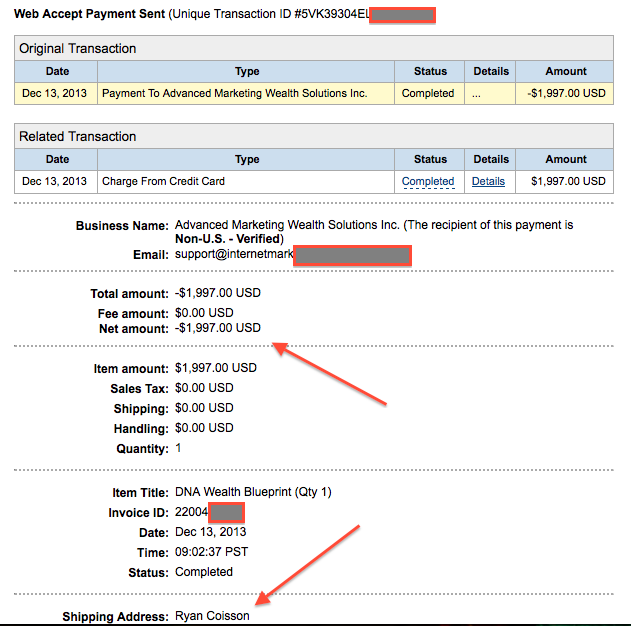Screen dimensions: 631x626
Task: Click the ellipsis in Original Transaction Details column
Action: (x=476, y=94)
